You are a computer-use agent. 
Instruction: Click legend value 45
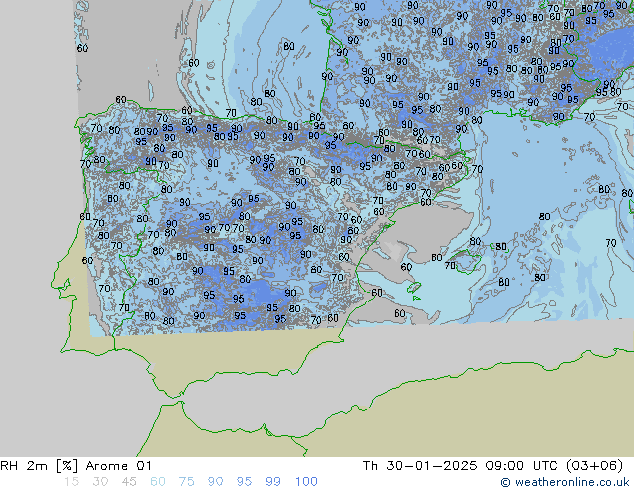click(129, 482)
